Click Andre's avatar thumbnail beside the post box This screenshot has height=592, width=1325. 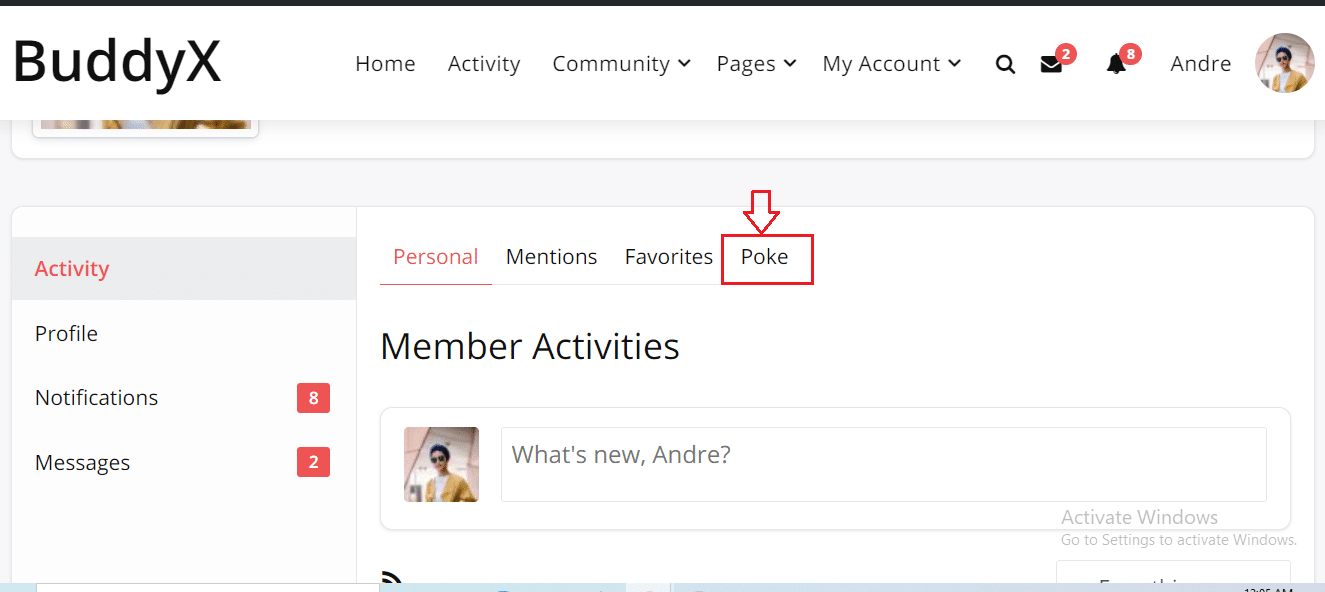click(x=441, y=464)
